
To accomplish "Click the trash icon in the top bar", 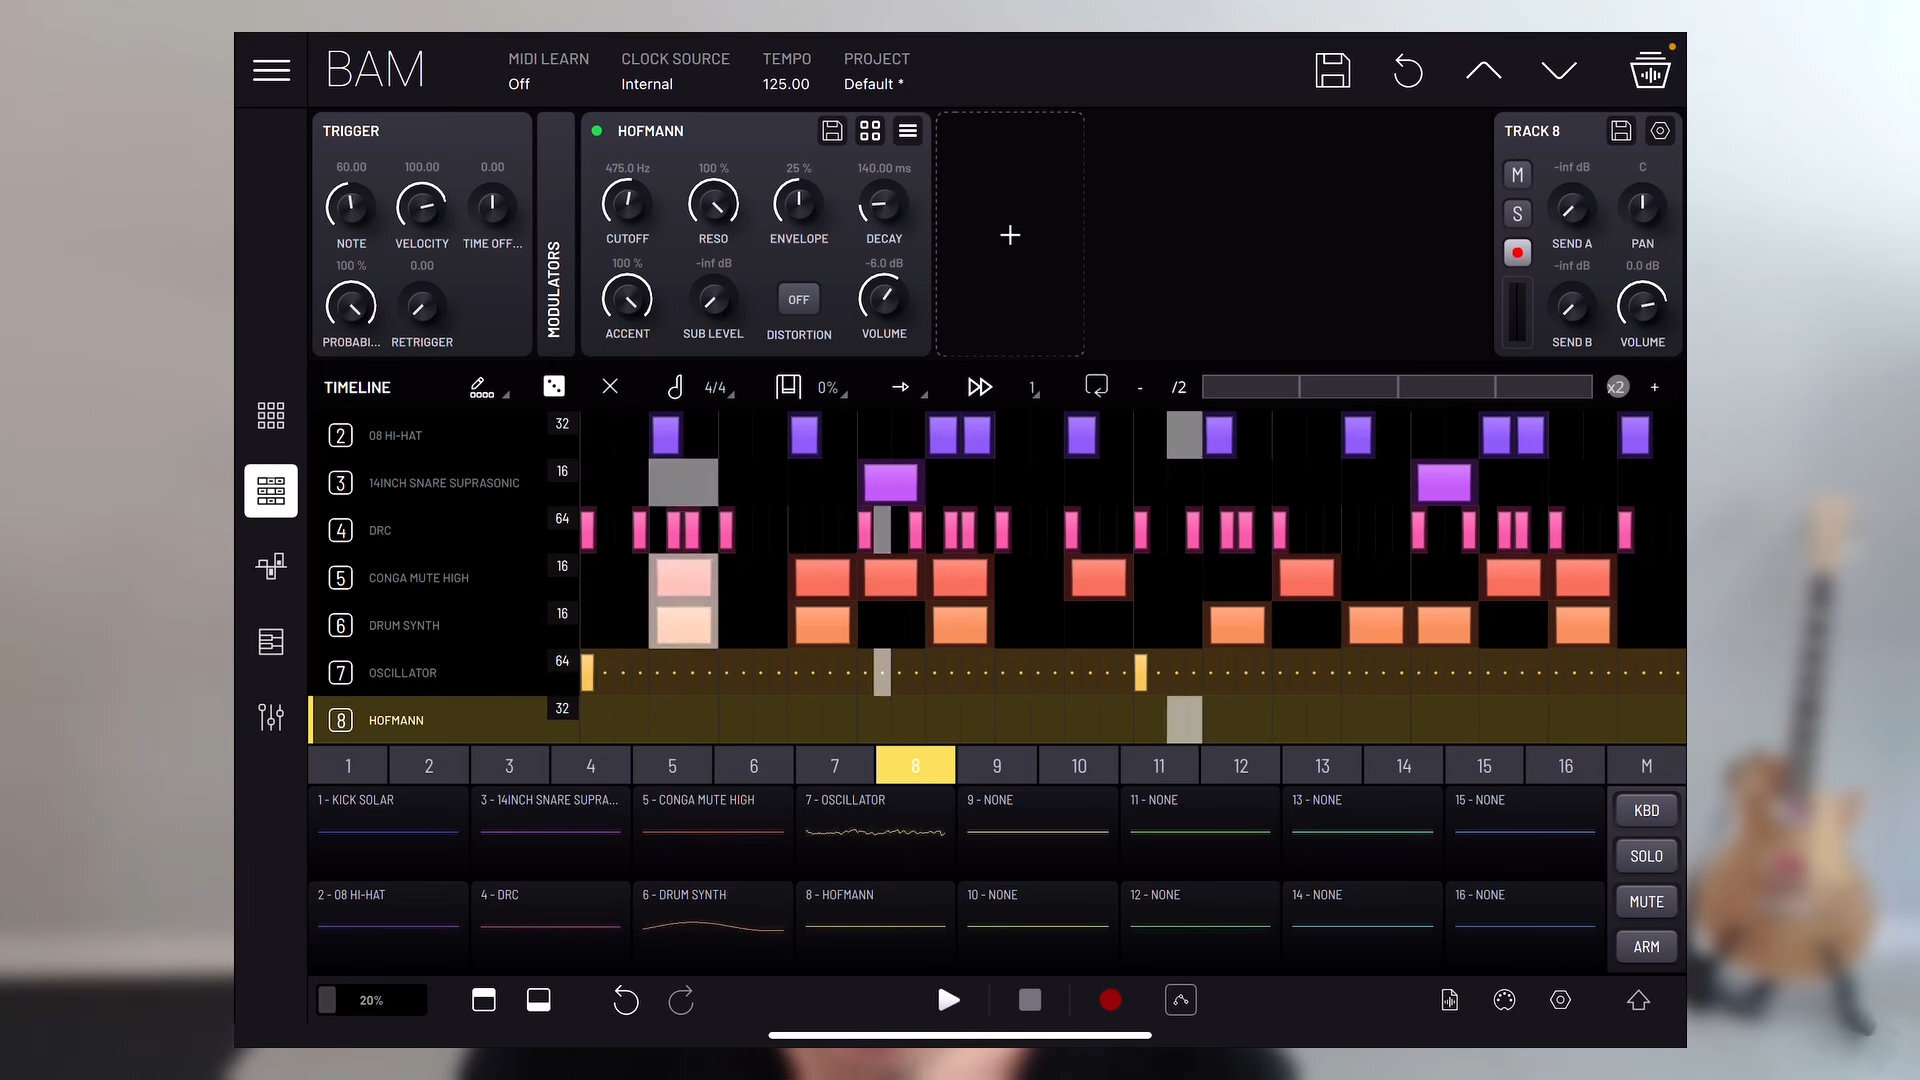I will 1650,70.
